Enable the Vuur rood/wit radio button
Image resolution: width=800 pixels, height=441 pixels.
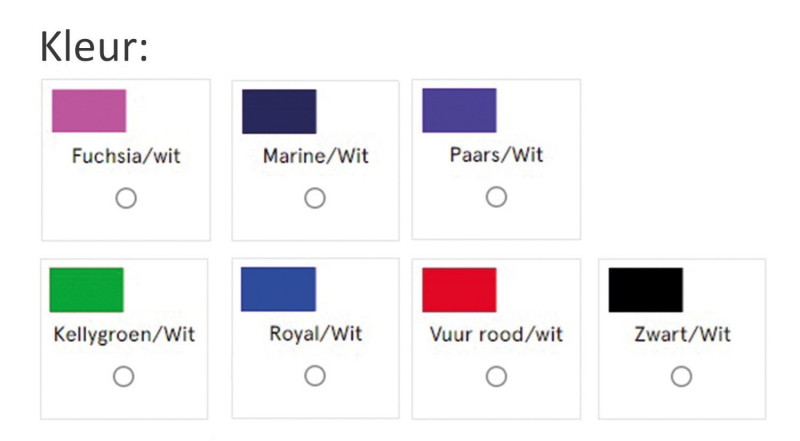pos(496,377)
